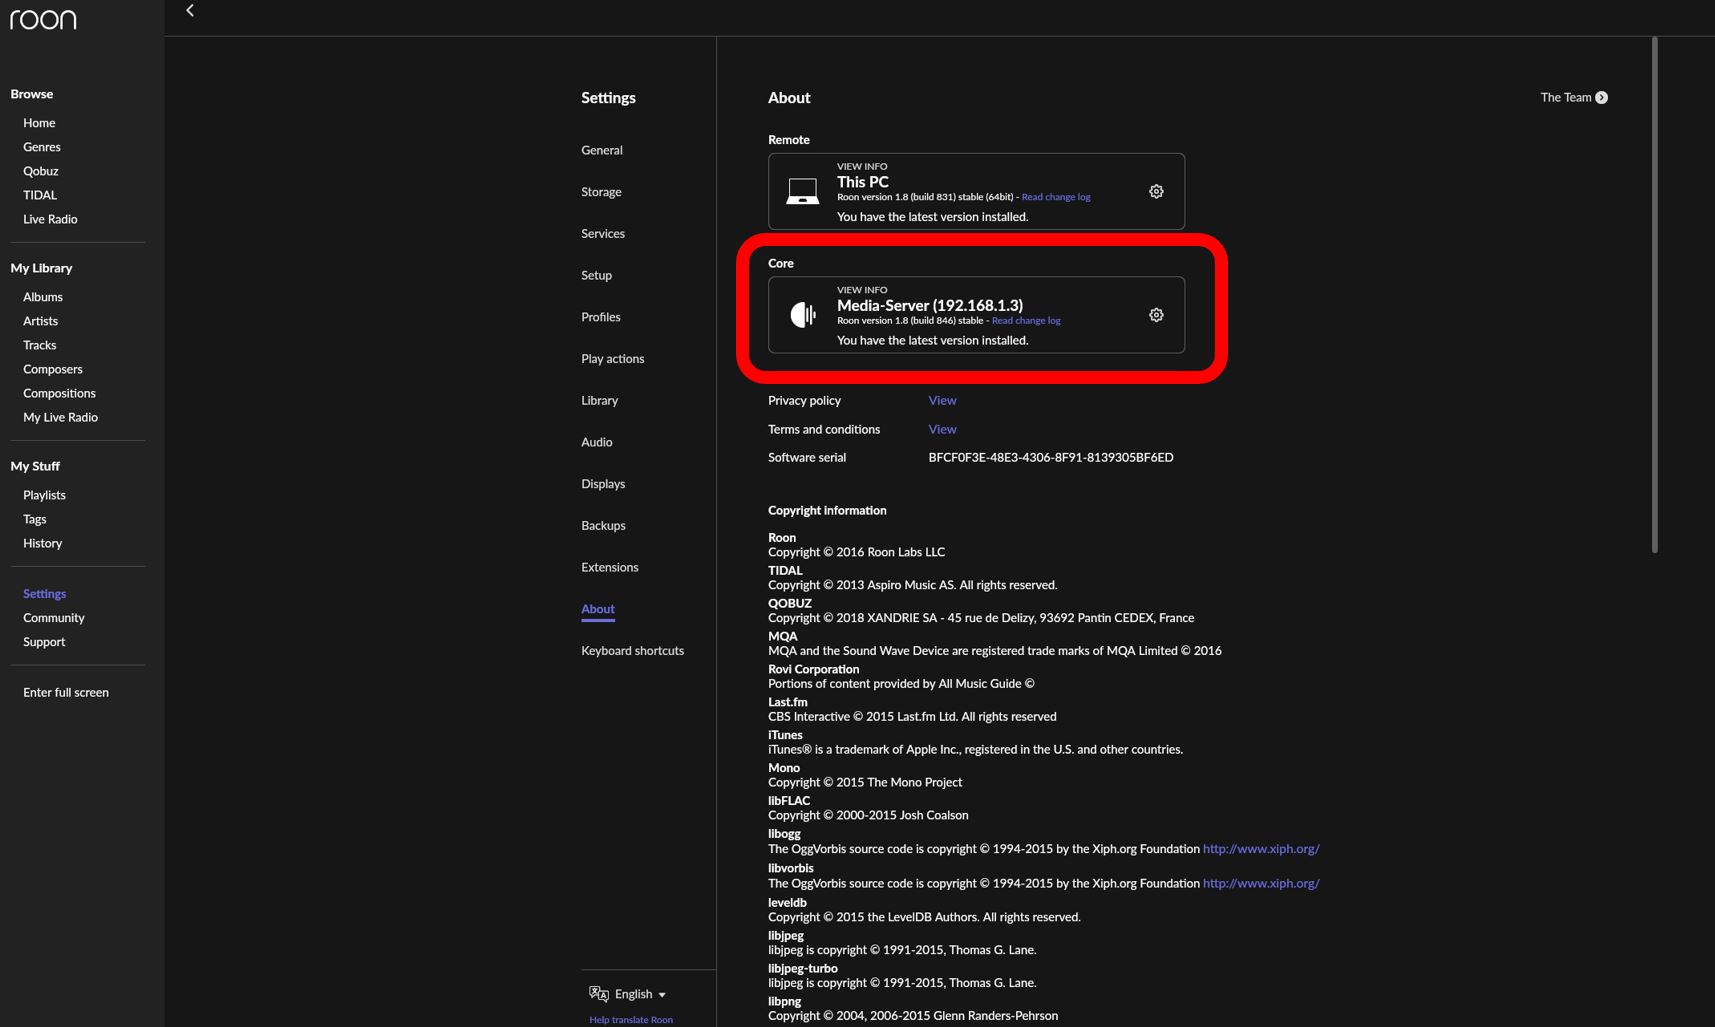Open Playlists in My Stuff
The height and width of the screenshot is (1027, 1715).
45,495
